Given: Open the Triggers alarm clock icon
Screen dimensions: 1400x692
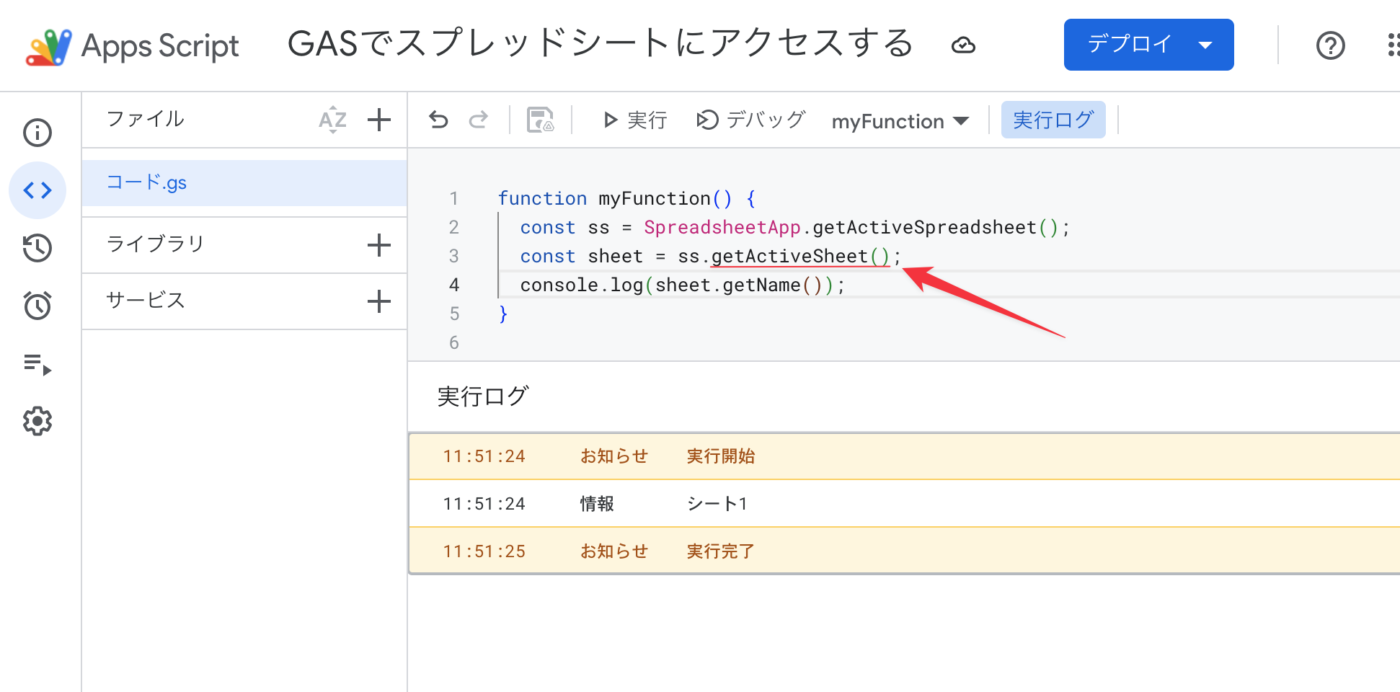Looking at the screenshot, I should point(37,305).
